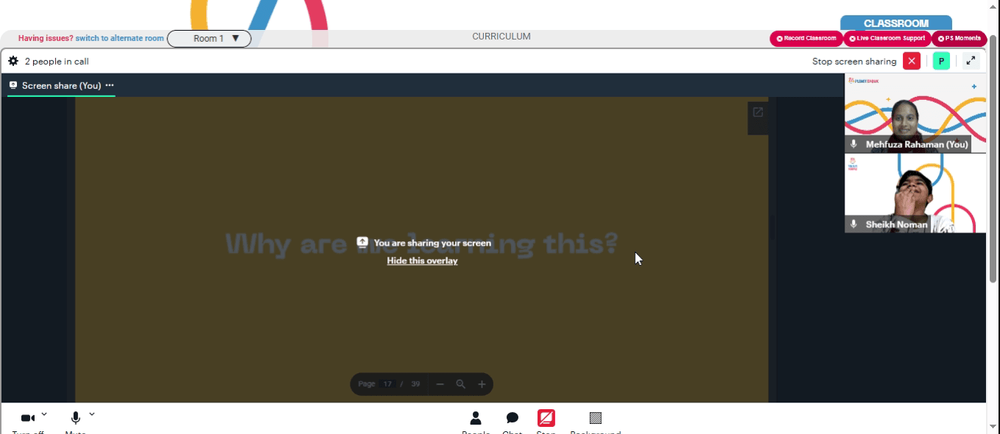Click '2 people in call' text
Viewport: 1000px width, 434px height.
[57, 62]
